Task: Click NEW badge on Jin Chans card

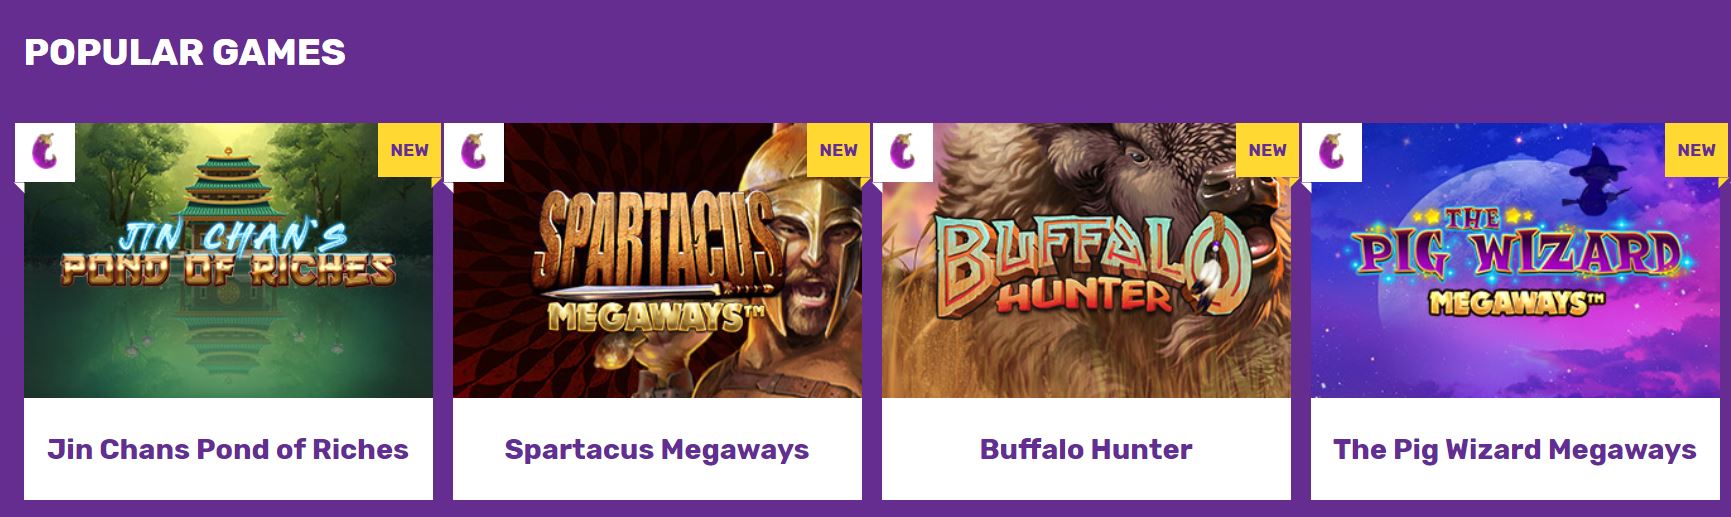Action: [x=409, y=150]
